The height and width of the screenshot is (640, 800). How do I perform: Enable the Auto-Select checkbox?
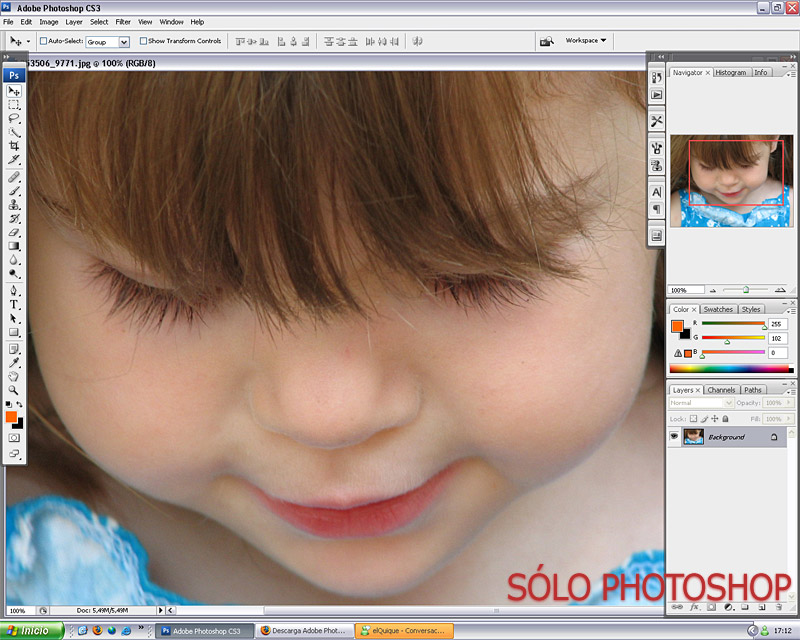[x=44, y=42]
